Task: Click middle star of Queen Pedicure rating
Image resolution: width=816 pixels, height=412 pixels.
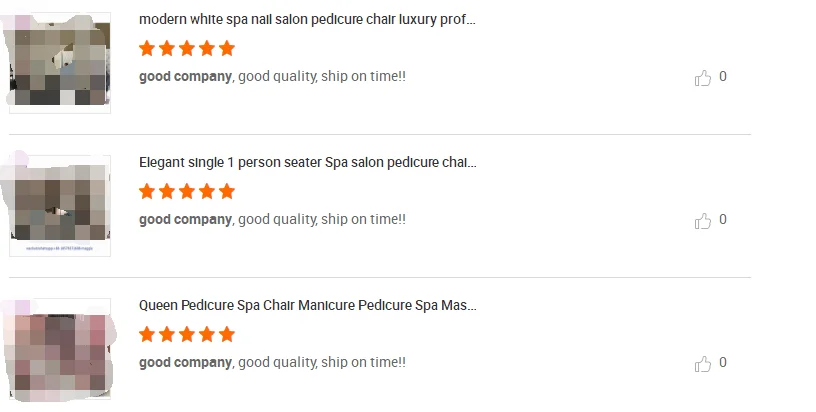Action: pyautogui.click(x=187, y=334)
